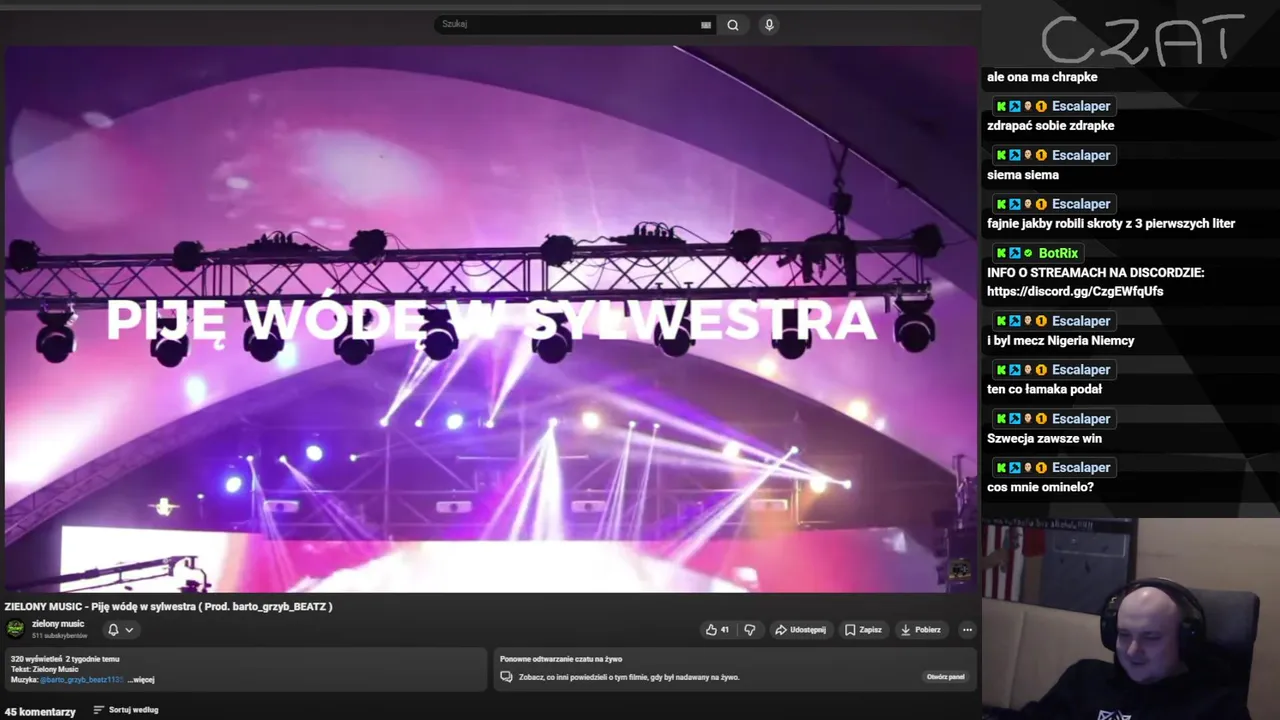Click chat message 'cos mnie ominelo?'
Viewport: 1280px width, 720px height.
tap(1040, 488)
